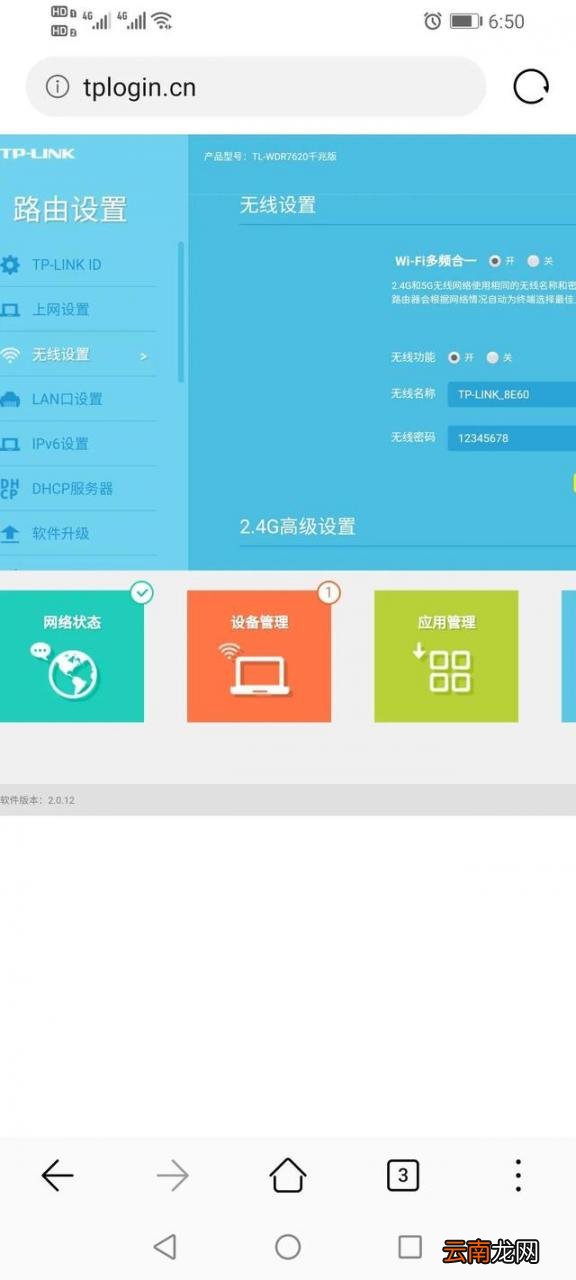Tap the 6:50 clock in status bar
Image resolution: width=576 pixels, height=1280 pixels.
(507, 21)
